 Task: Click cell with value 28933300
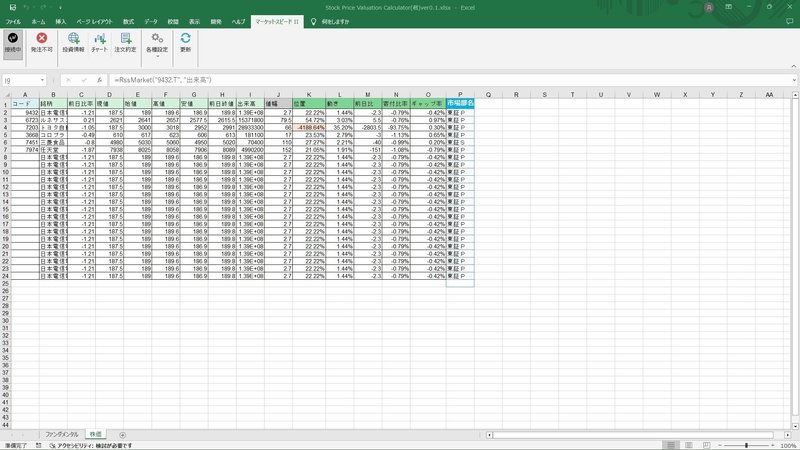pyautogui.click(x=250, y=128)
